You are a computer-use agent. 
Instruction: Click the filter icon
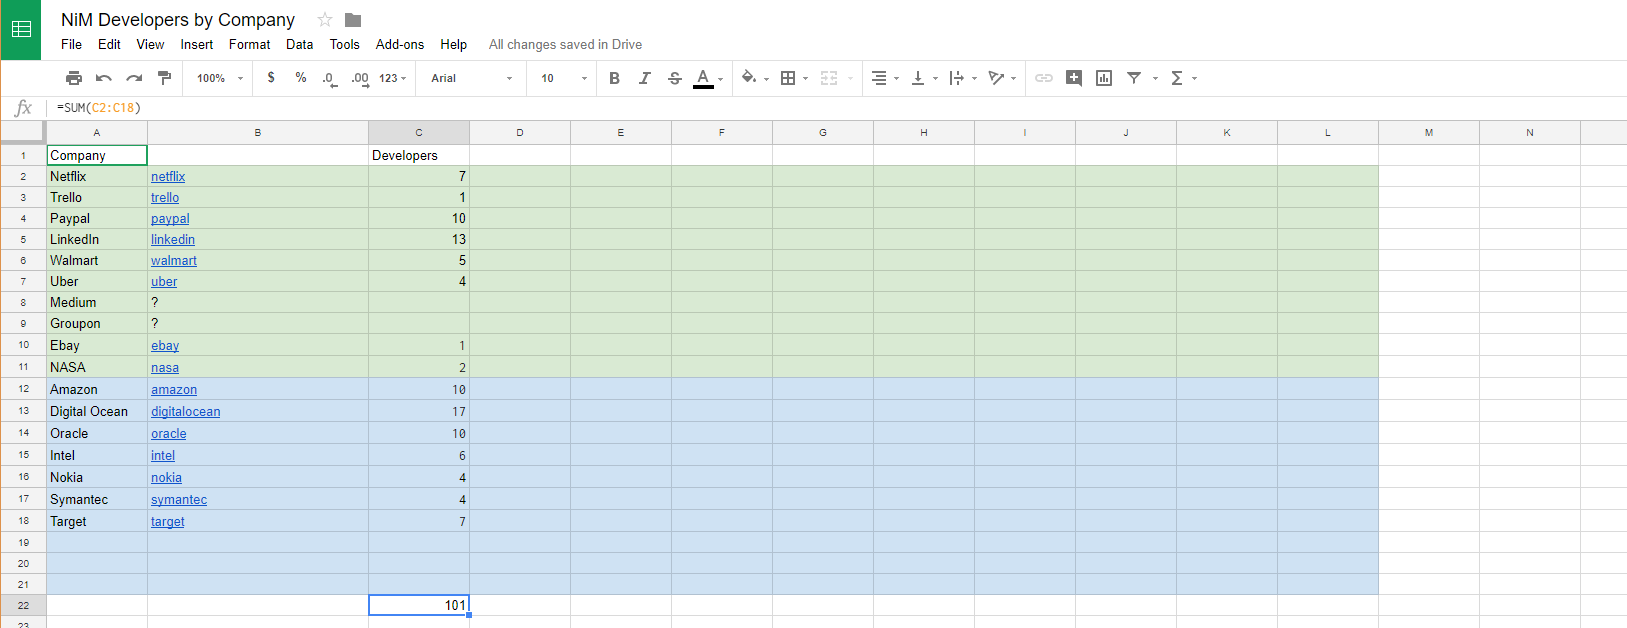(x=1134, y=78)
